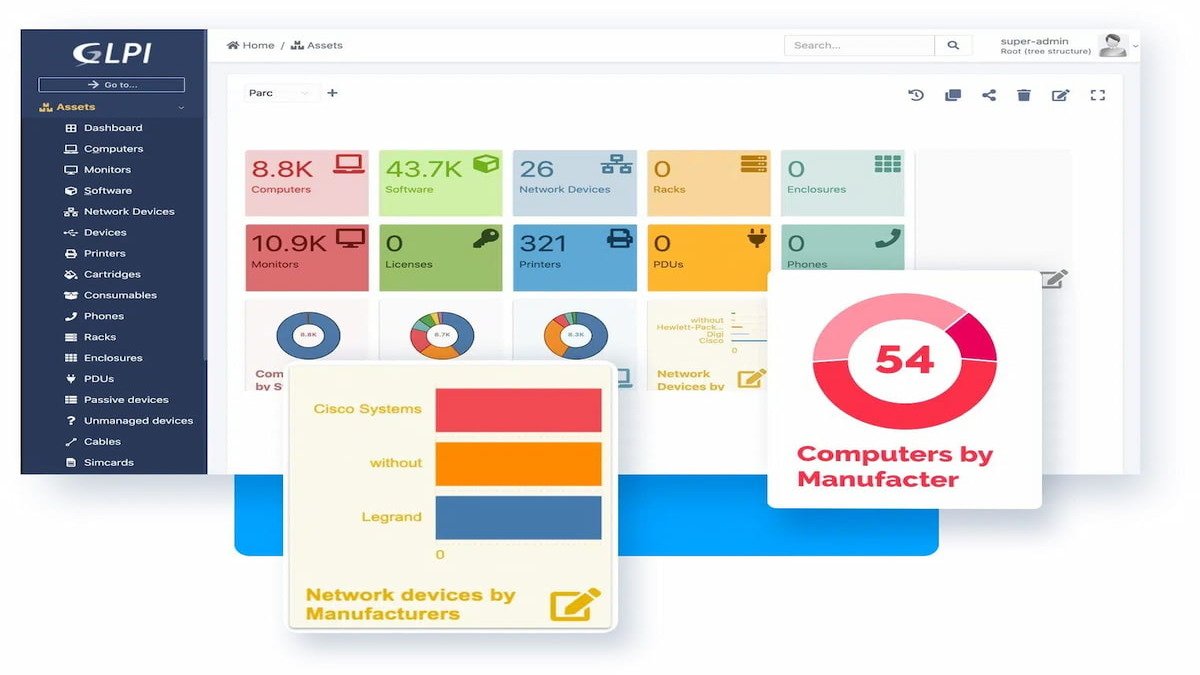Click the network icon on Network Devices card
Viewport: 1200px width, 675px height.
click(617, 164)
